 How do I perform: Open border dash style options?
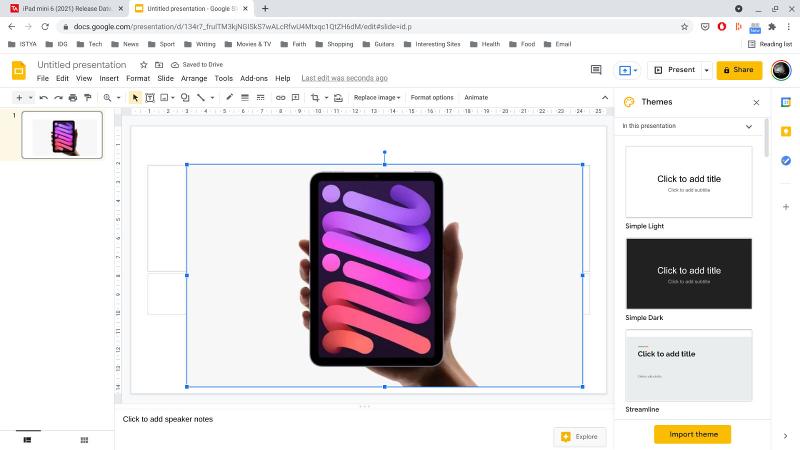(260, 97)
